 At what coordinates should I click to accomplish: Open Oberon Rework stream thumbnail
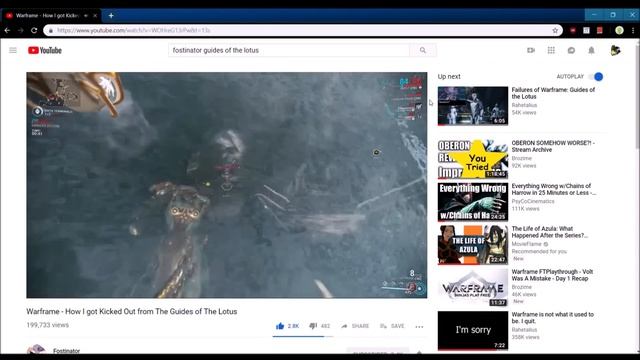point(473,159)
